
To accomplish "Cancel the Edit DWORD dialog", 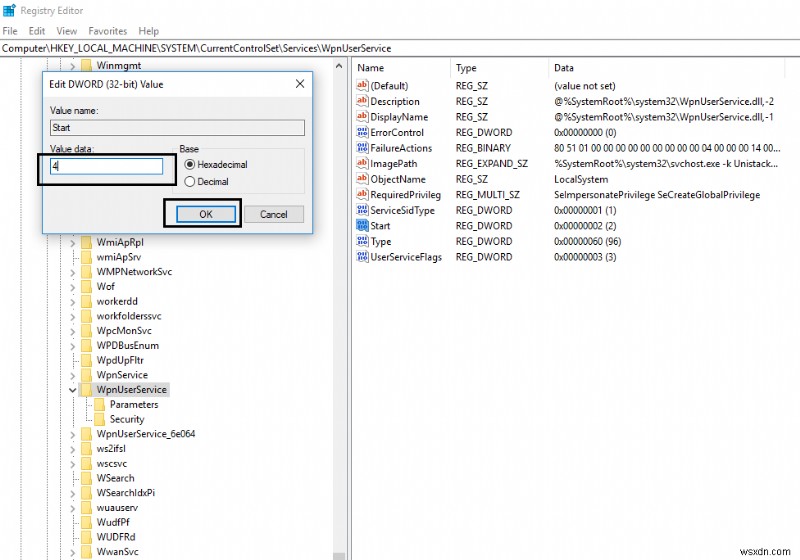I will pyautogui.click(x=273, y=214).
